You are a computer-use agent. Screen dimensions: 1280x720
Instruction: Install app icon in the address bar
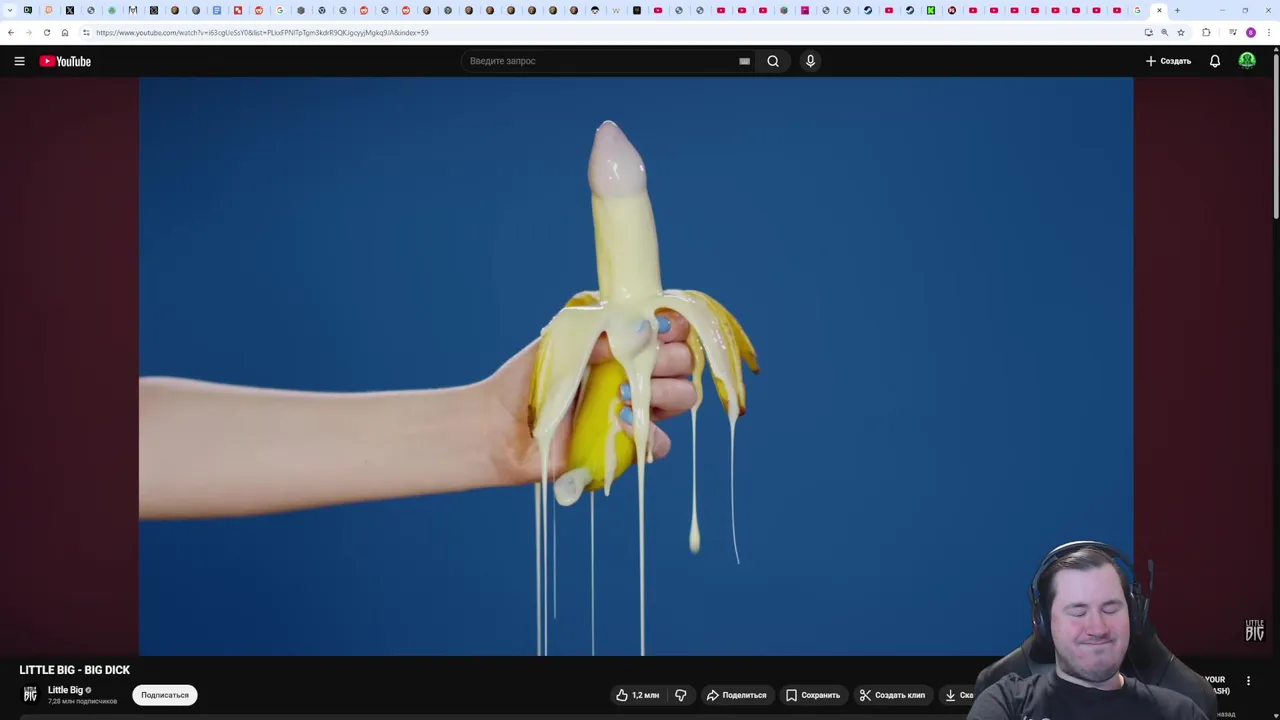click(x=1148, y=32)
